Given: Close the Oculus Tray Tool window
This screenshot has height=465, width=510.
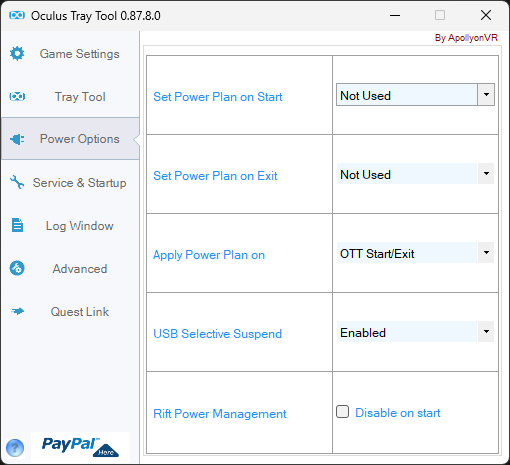Looking at the screenshot, I should [486, 15].
